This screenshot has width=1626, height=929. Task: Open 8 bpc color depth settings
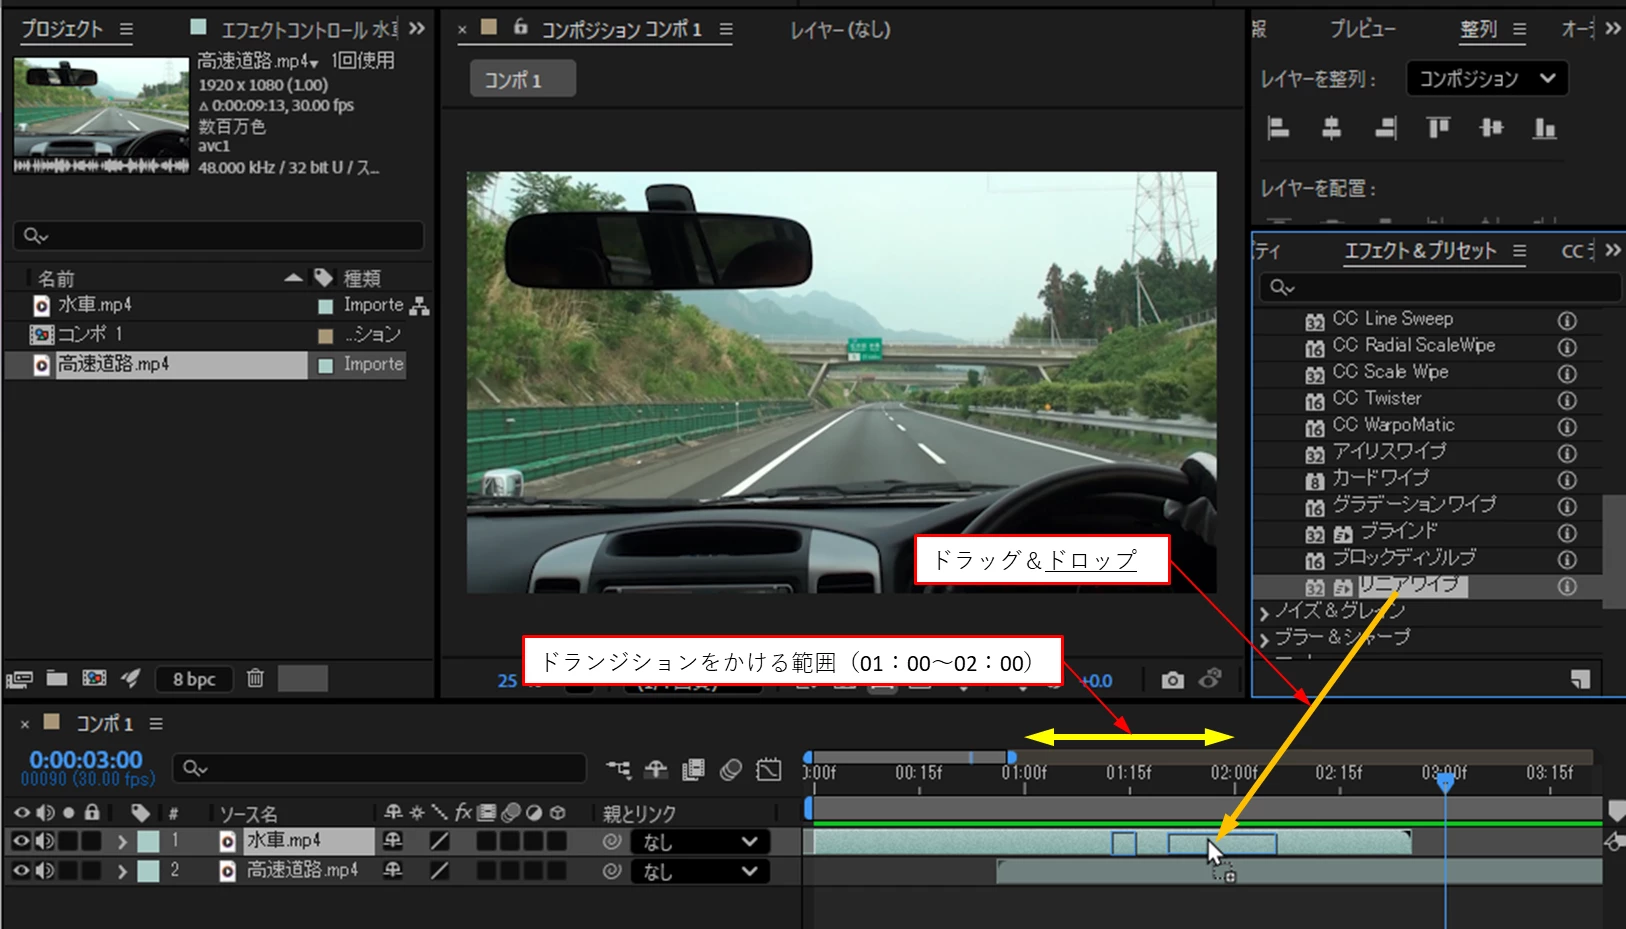tap(194, 679)
